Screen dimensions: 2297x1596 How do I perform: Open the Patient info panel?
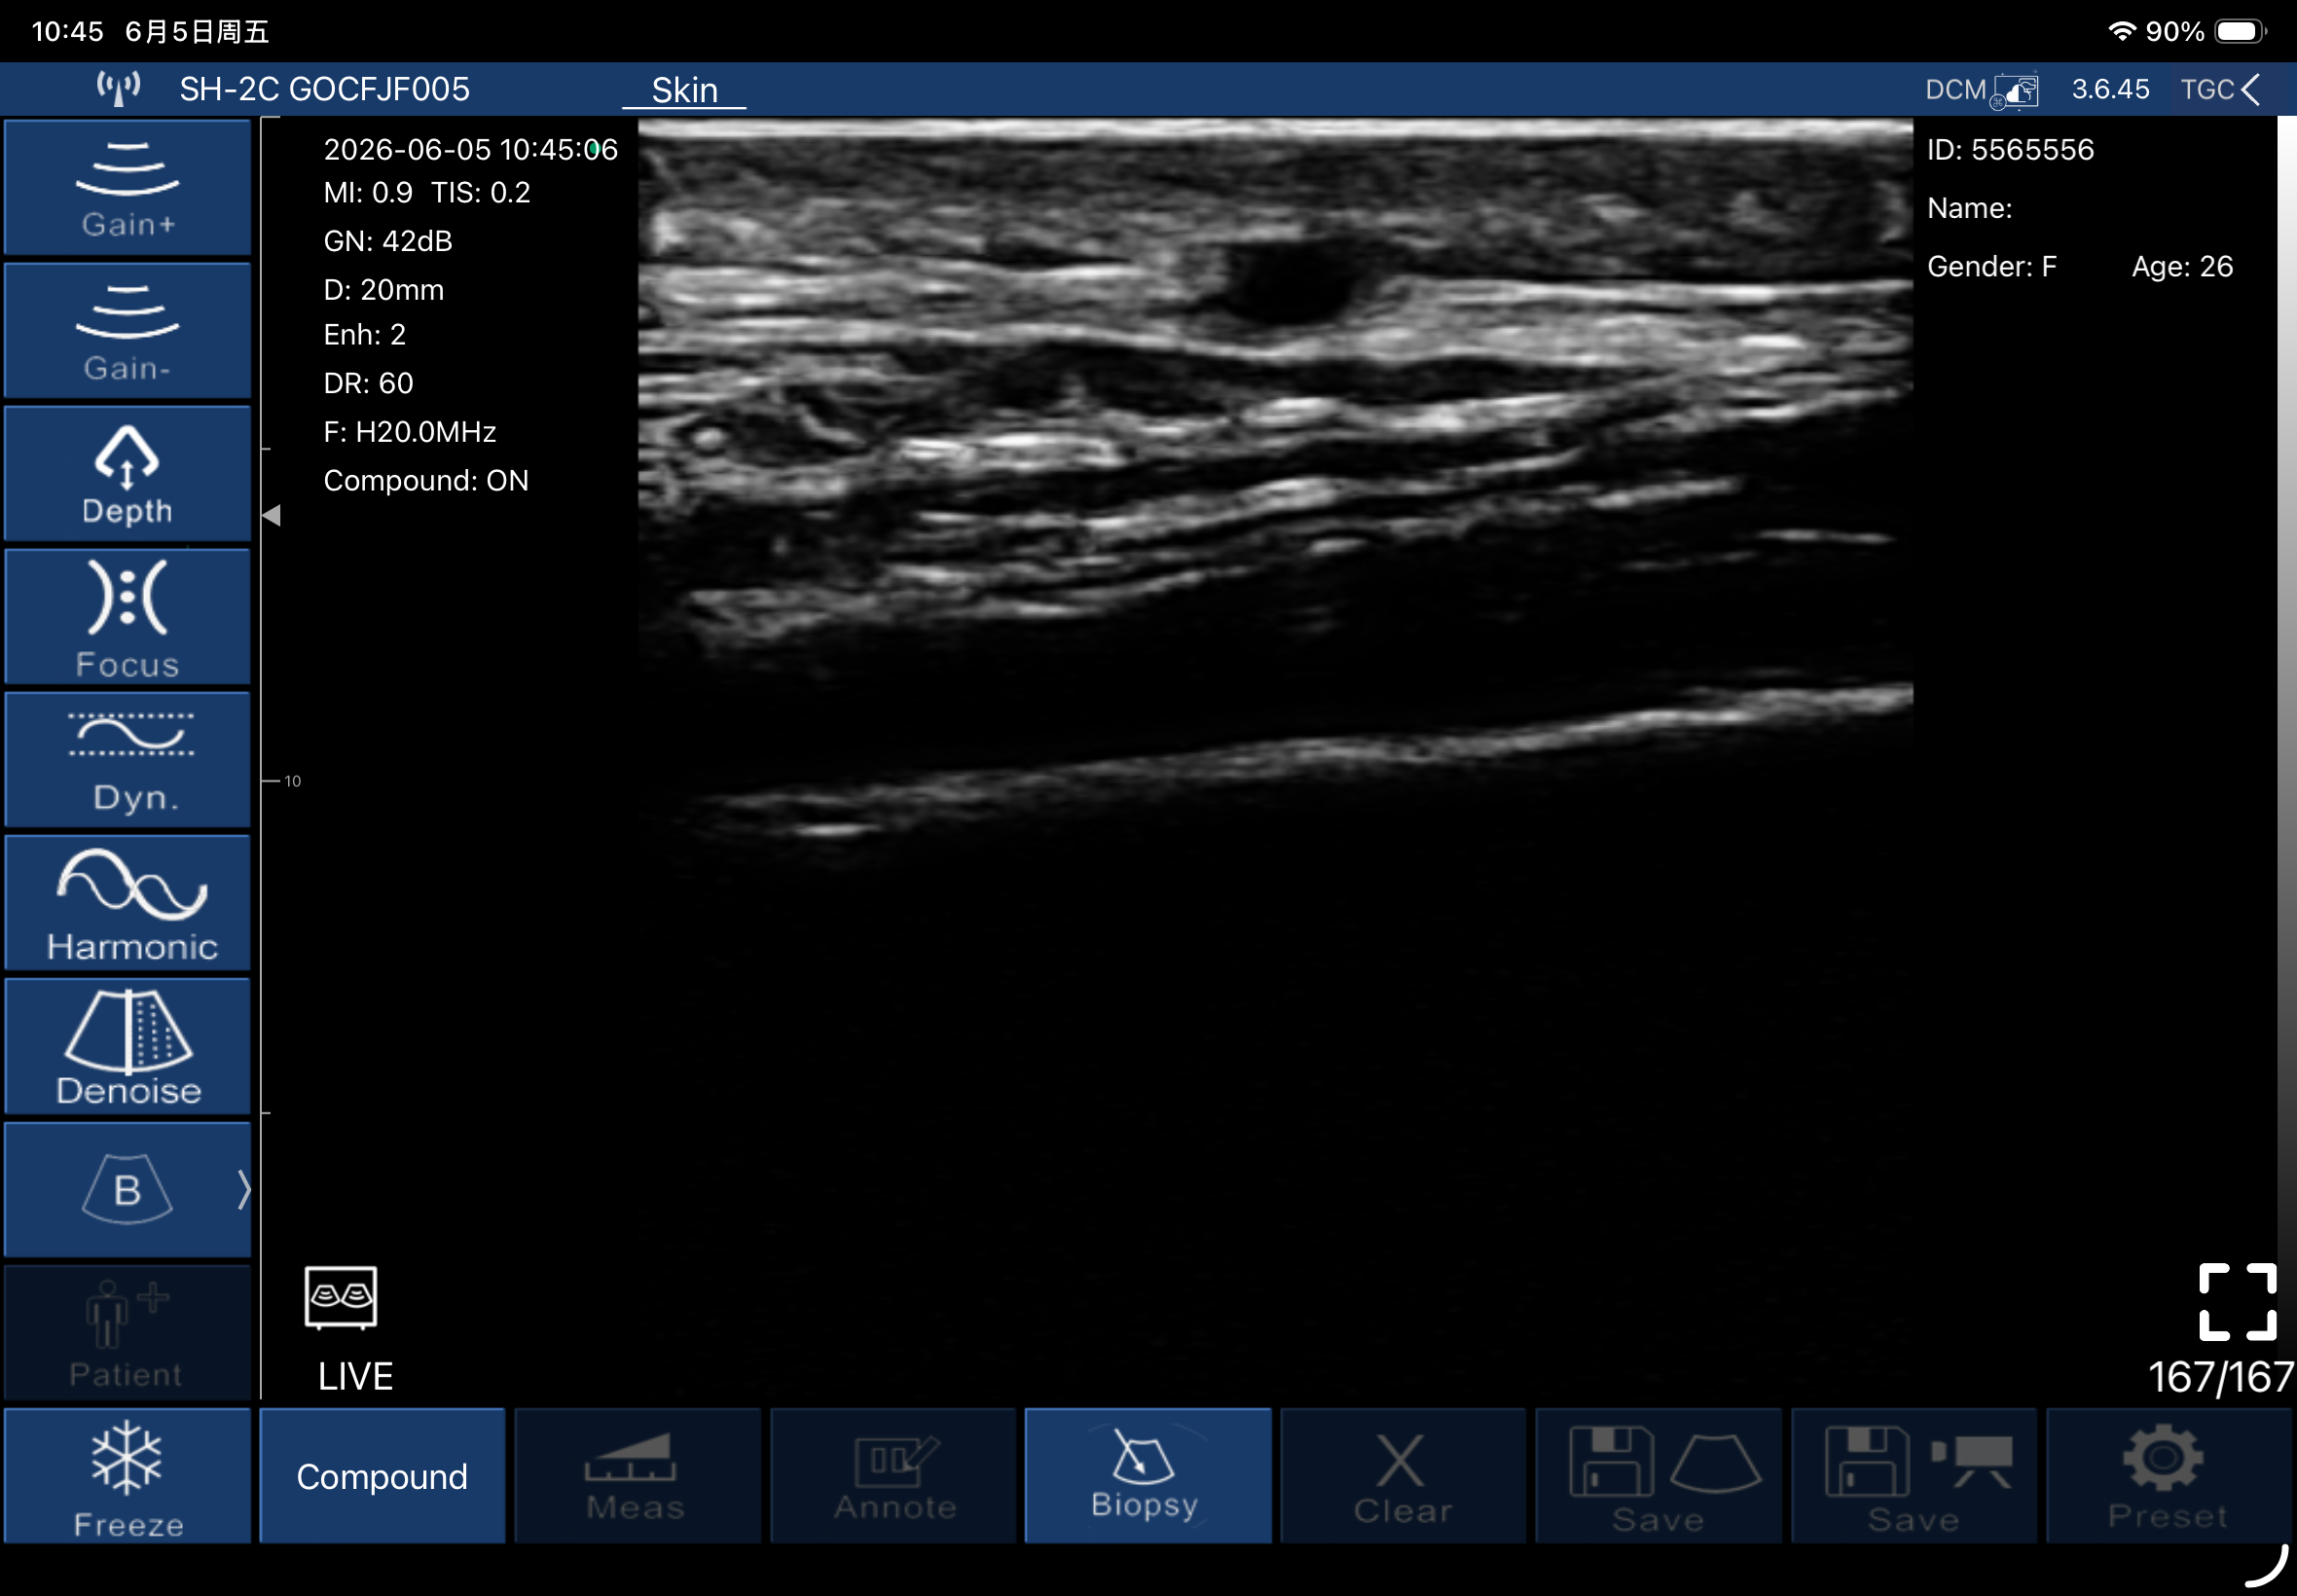(127, 1333)
